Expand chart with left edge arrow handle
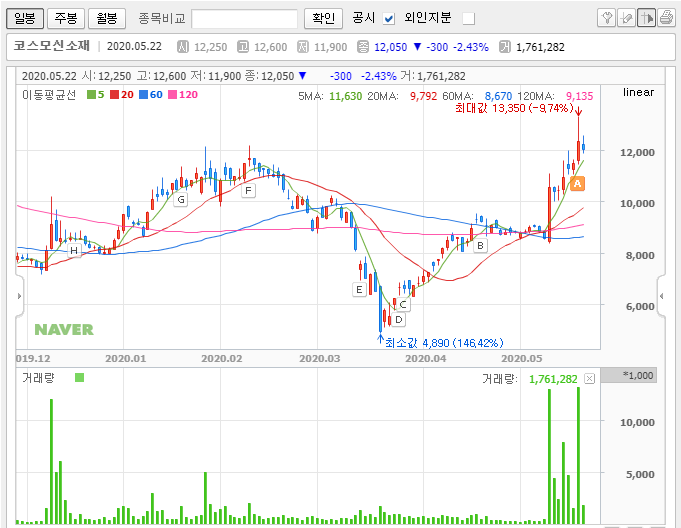The width and height of the screenshot is (681, 528). [x=19, y=296]
